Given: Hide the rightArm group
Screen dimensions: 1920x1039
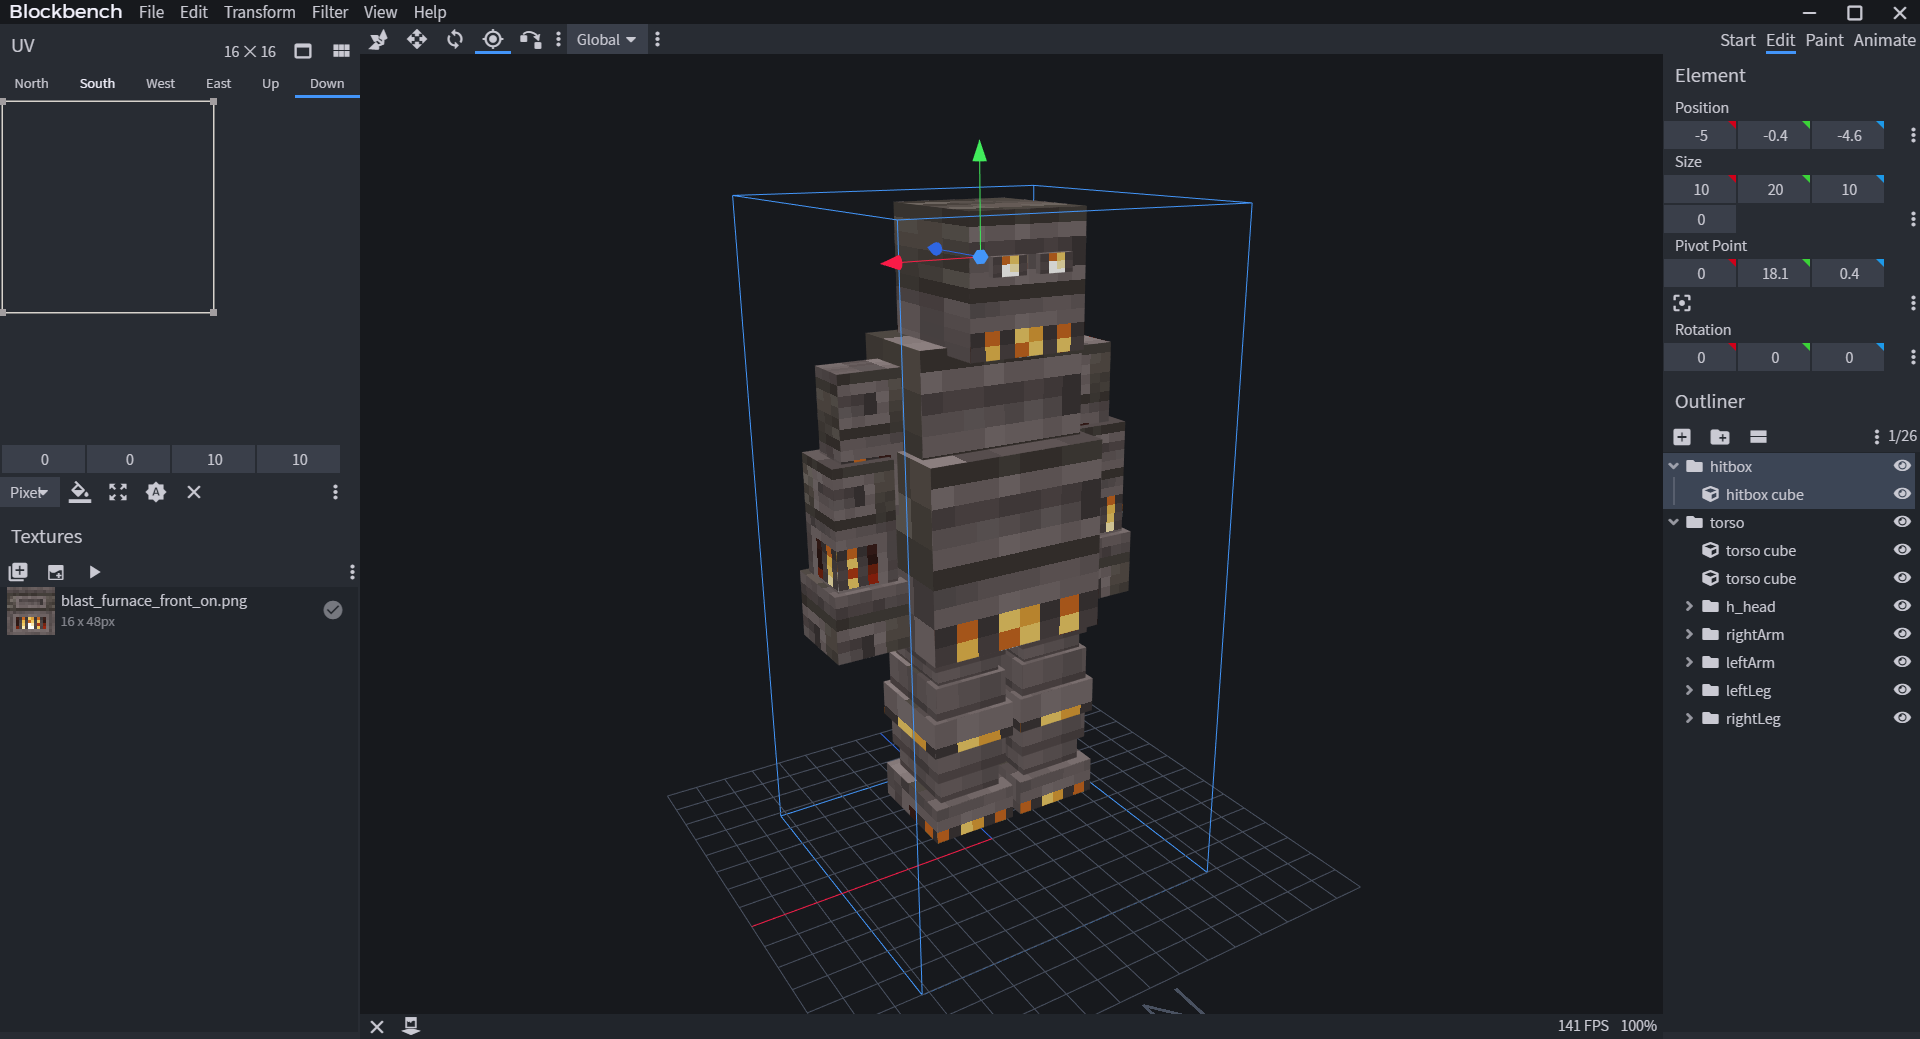Looking at the screenshot, I should pyautogui.click(x=1902, y=634).
